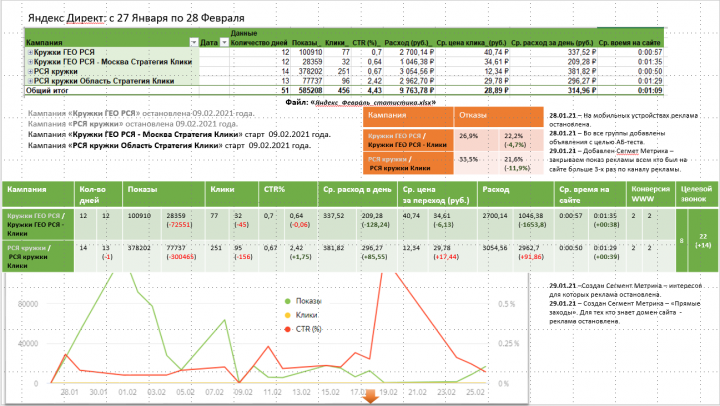Click the Яндекс Директ report title text

coord(136,18)
